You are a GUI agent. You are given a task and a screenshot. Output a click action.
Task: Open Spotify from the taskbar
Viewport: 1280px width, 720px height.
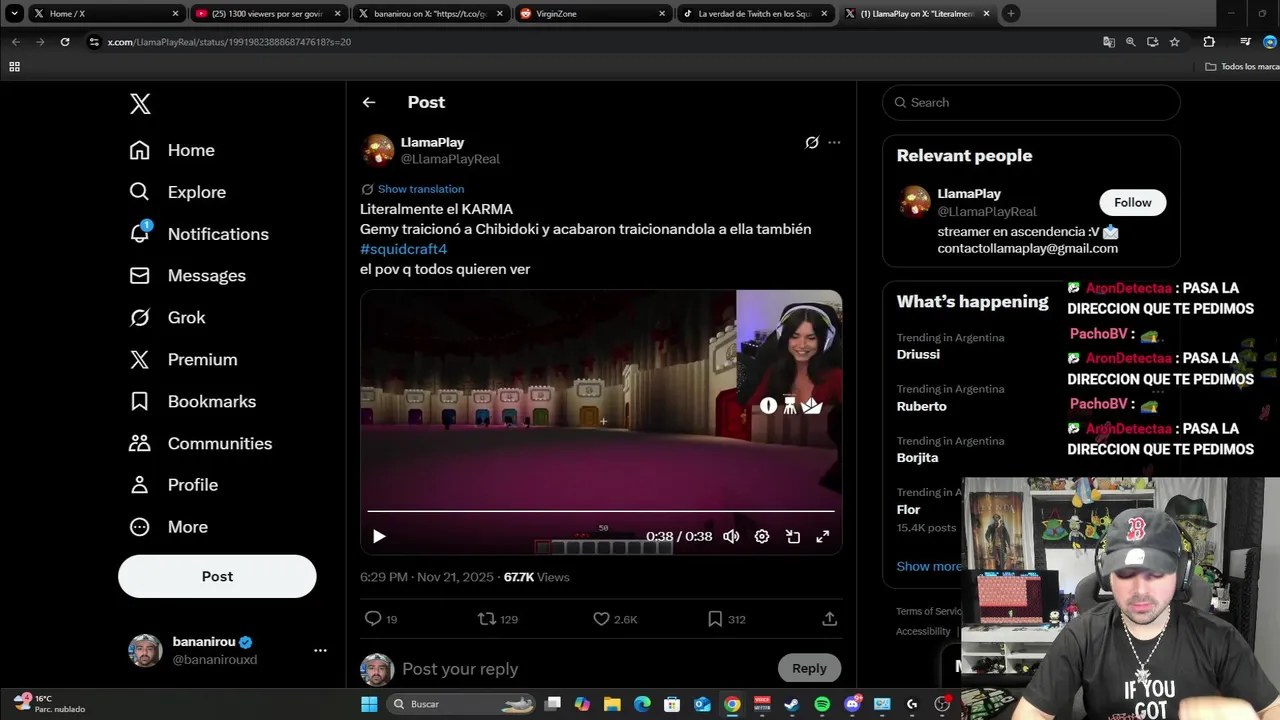[x=822, y=704]
